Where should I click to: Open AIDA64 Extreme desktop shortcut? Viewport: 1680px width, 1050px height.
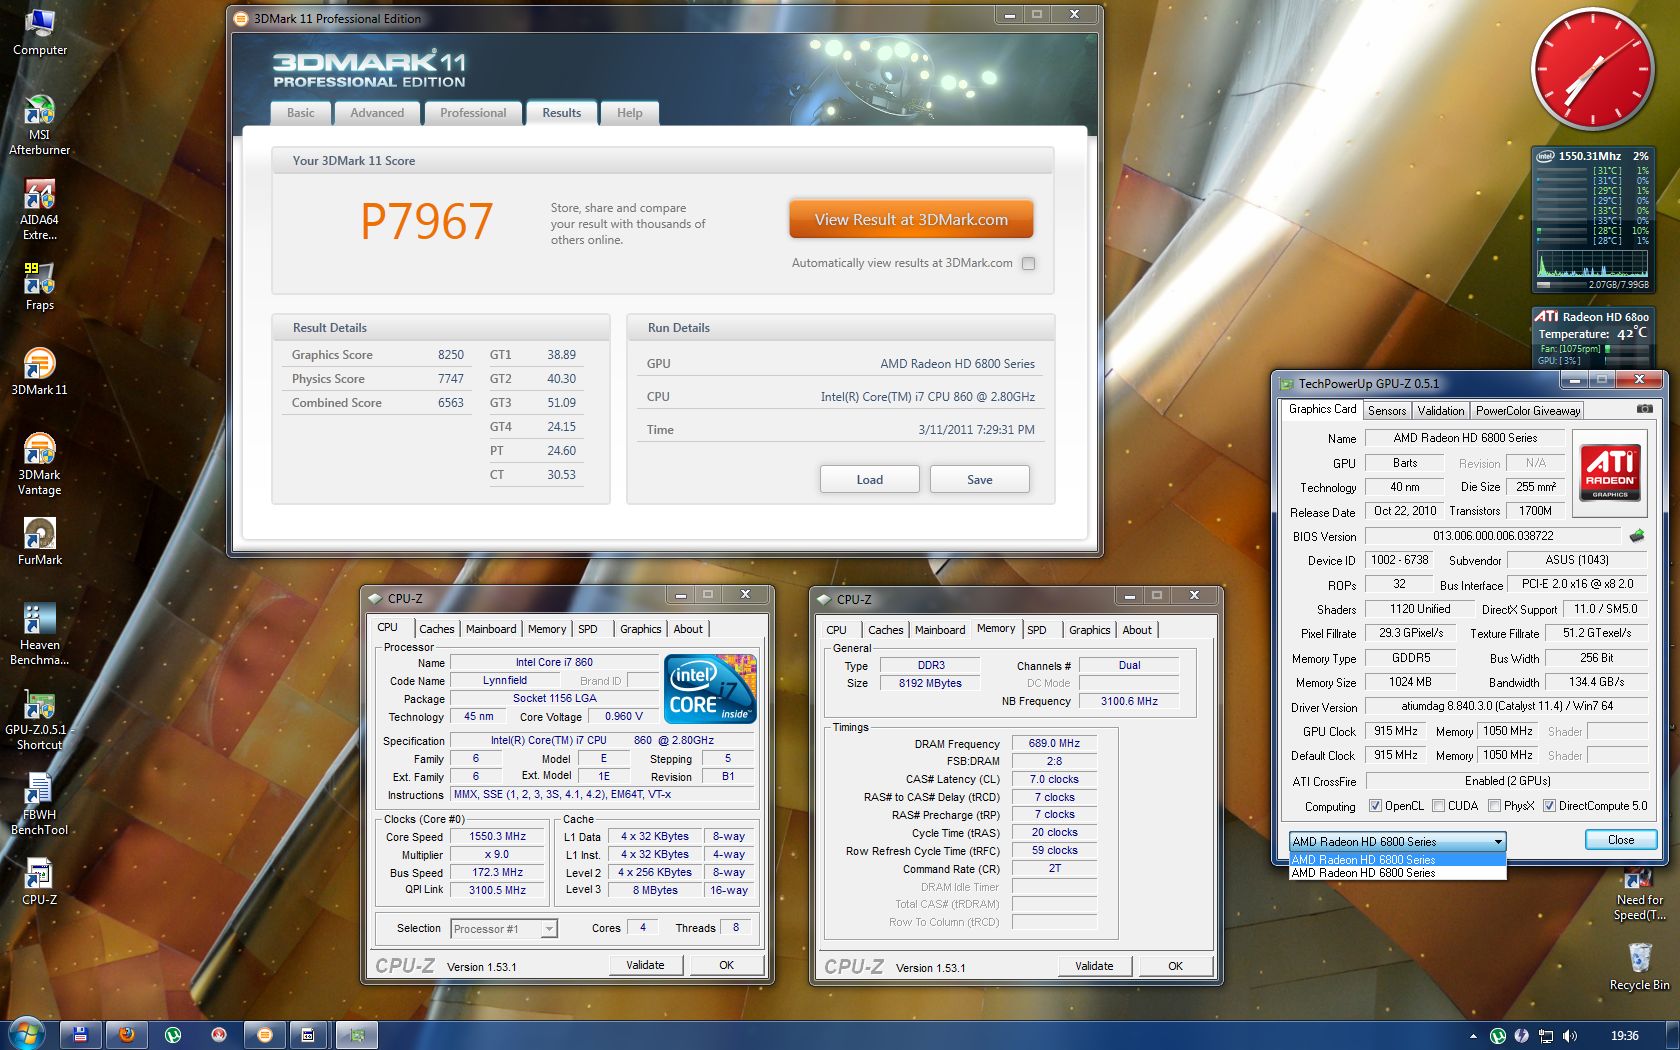coord(39,211)
